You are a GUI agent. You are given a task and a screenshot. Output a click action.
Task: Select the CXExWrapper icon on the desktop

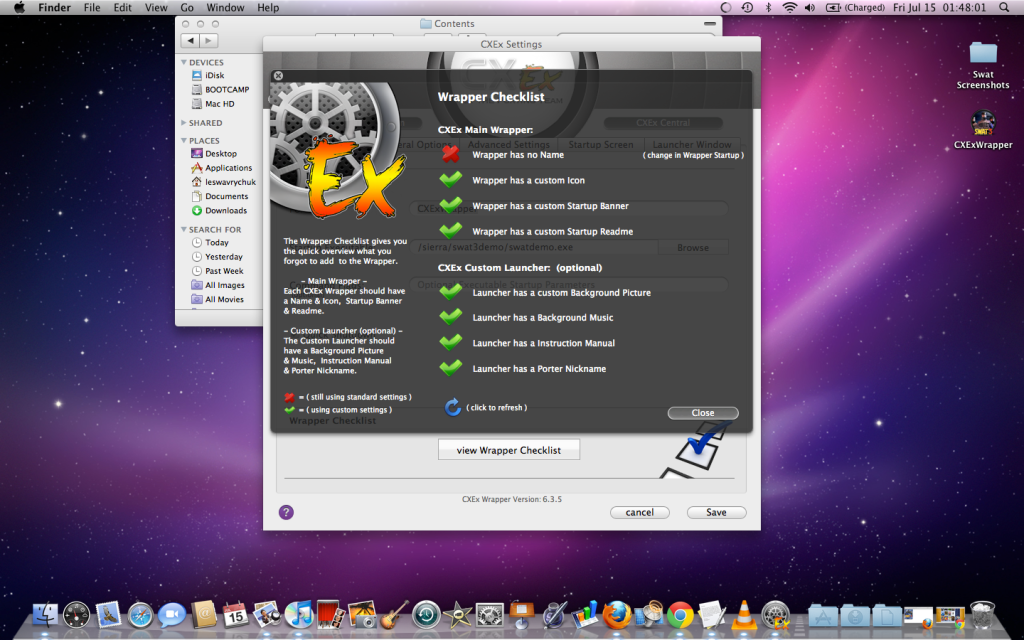tap(983, 129)
